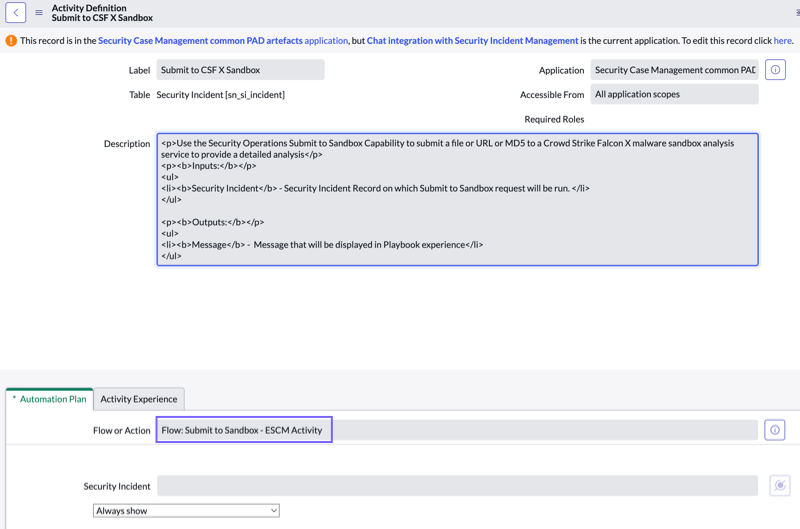Click the Description label

point(127,144)
